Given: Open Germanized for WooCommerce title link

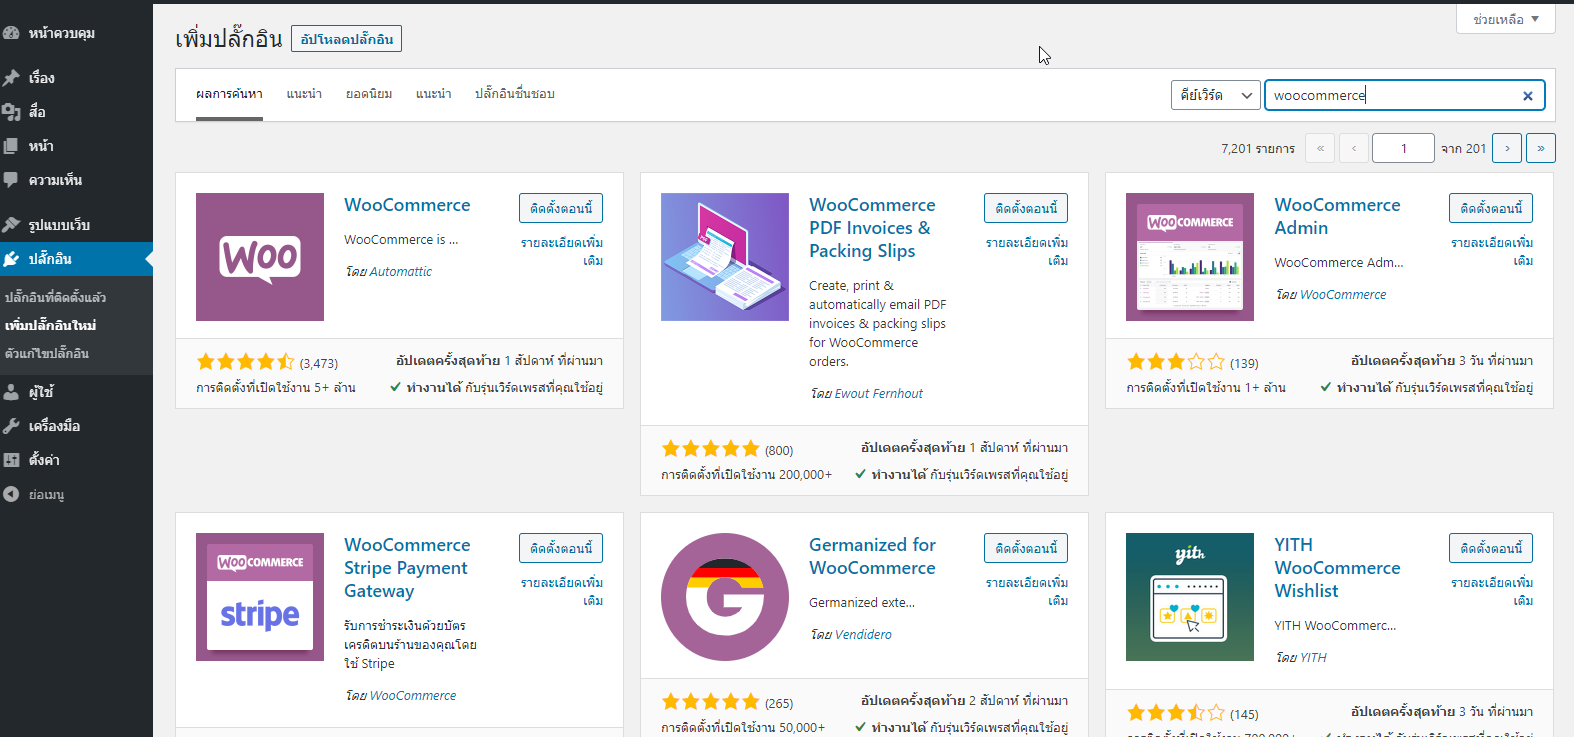Looking at the screenshot, I should coord(872,556).
